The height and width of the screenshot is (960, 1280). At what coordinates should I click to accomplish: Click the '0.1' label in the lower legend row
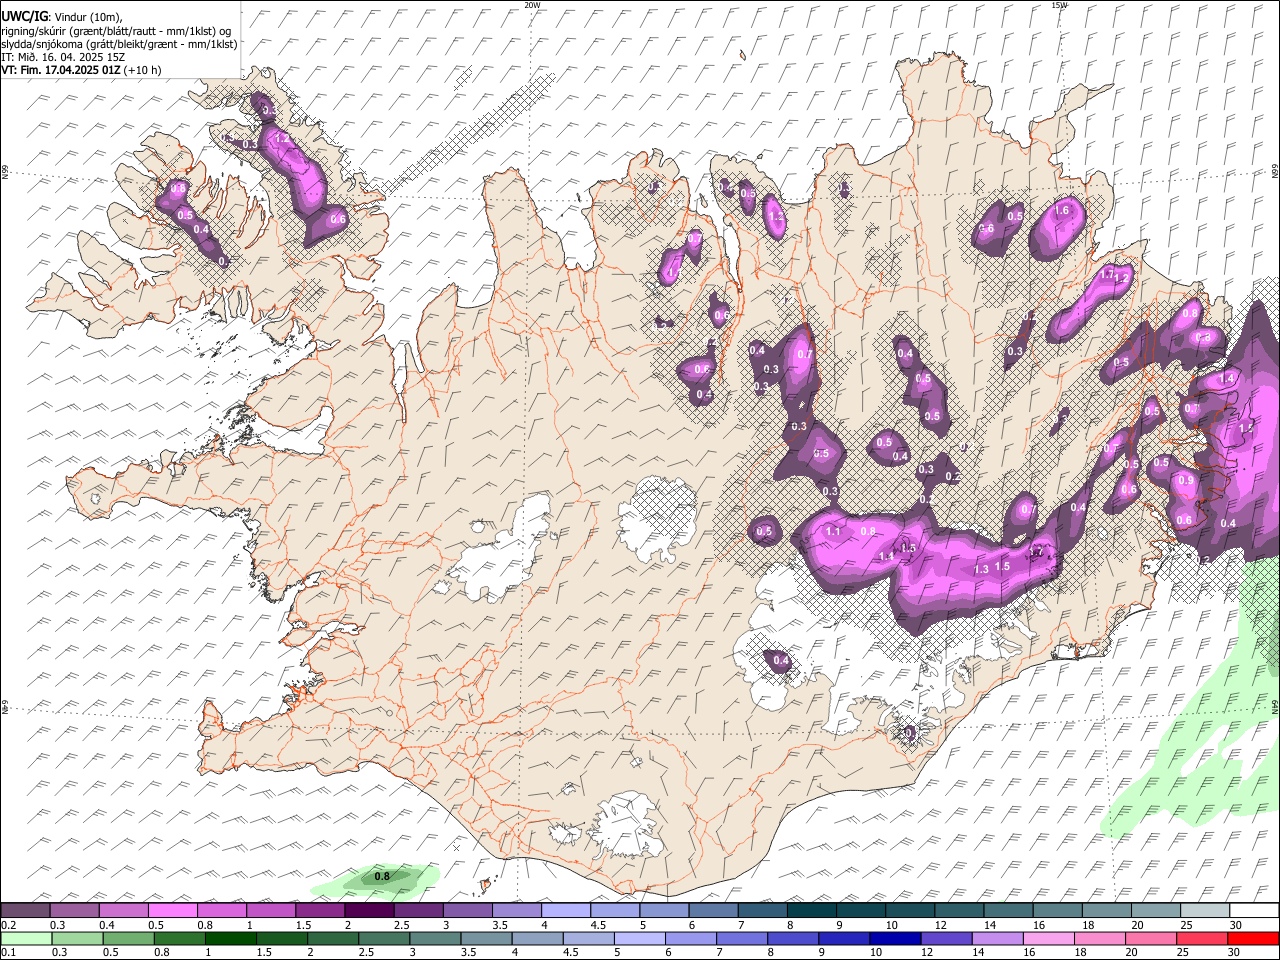(8, 952)
